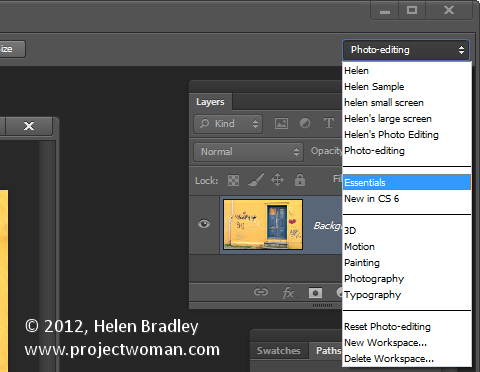
Task: Lock image pixels brush icon
Action: pos(256,180)
